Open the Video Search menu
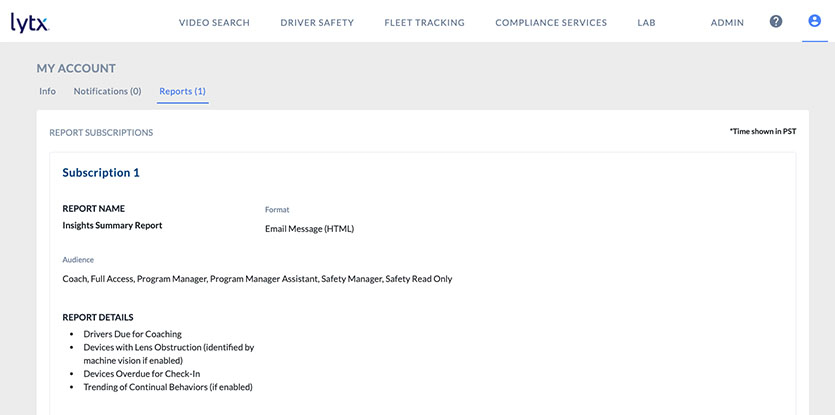The height and width of the screenshot is (415, 835). pos(214,23)
